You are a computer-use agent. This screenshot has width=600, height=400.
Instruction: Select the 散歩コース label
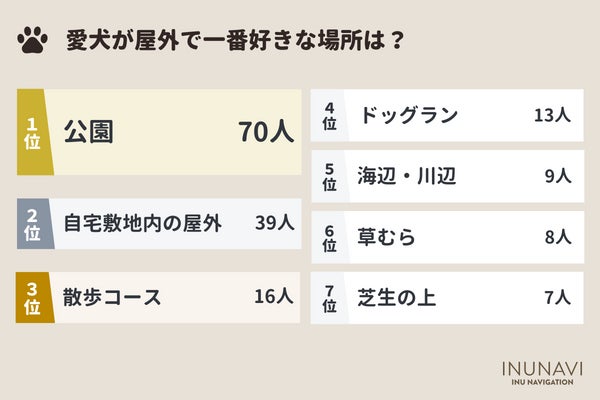(112, 297)
